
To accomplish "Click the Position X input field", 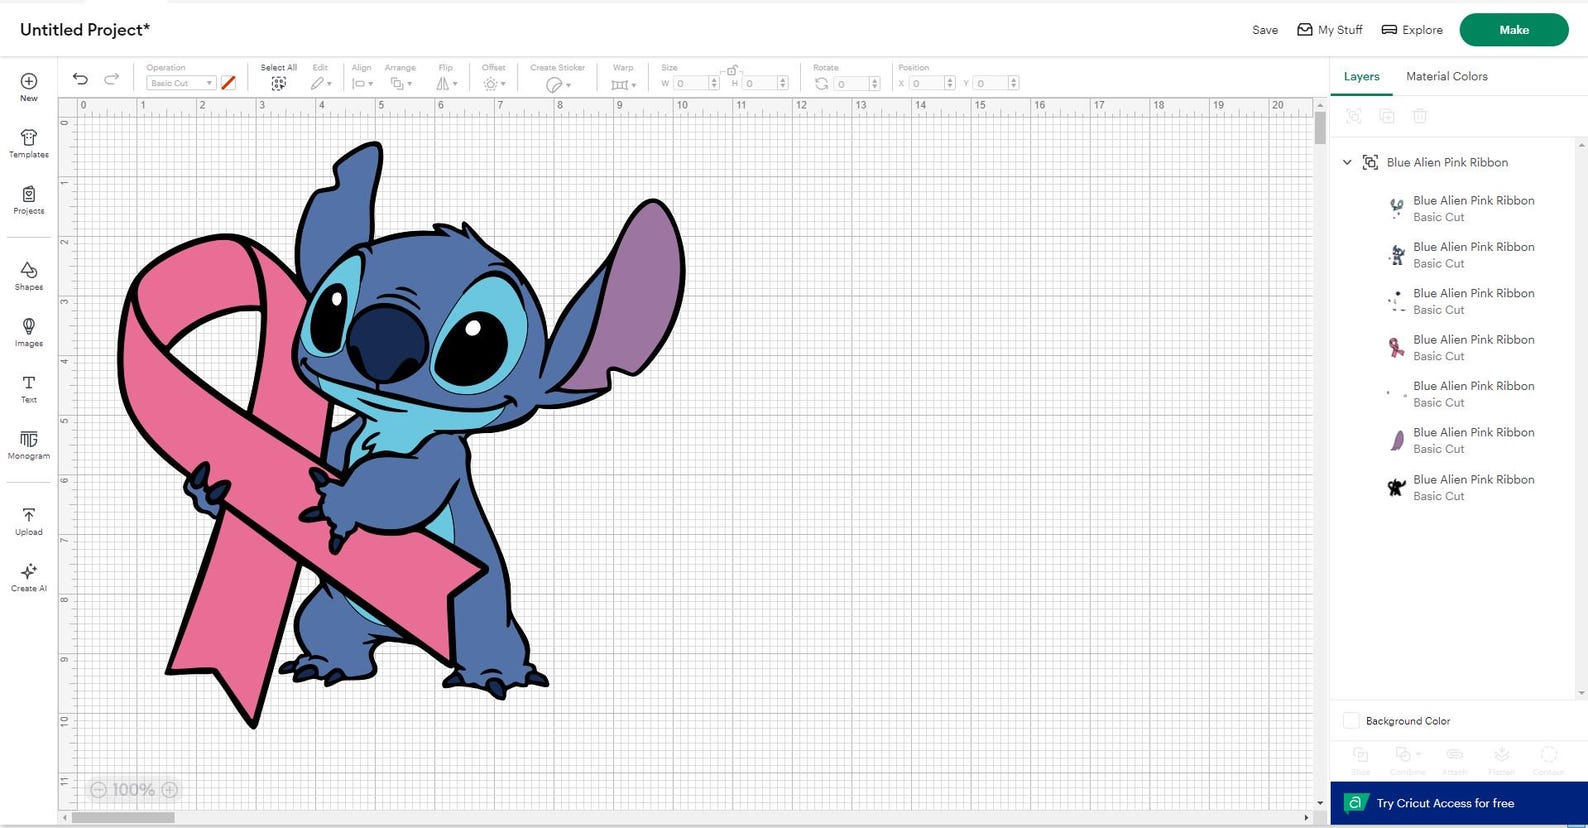I will pyautogui.click(x=934, y=84).
